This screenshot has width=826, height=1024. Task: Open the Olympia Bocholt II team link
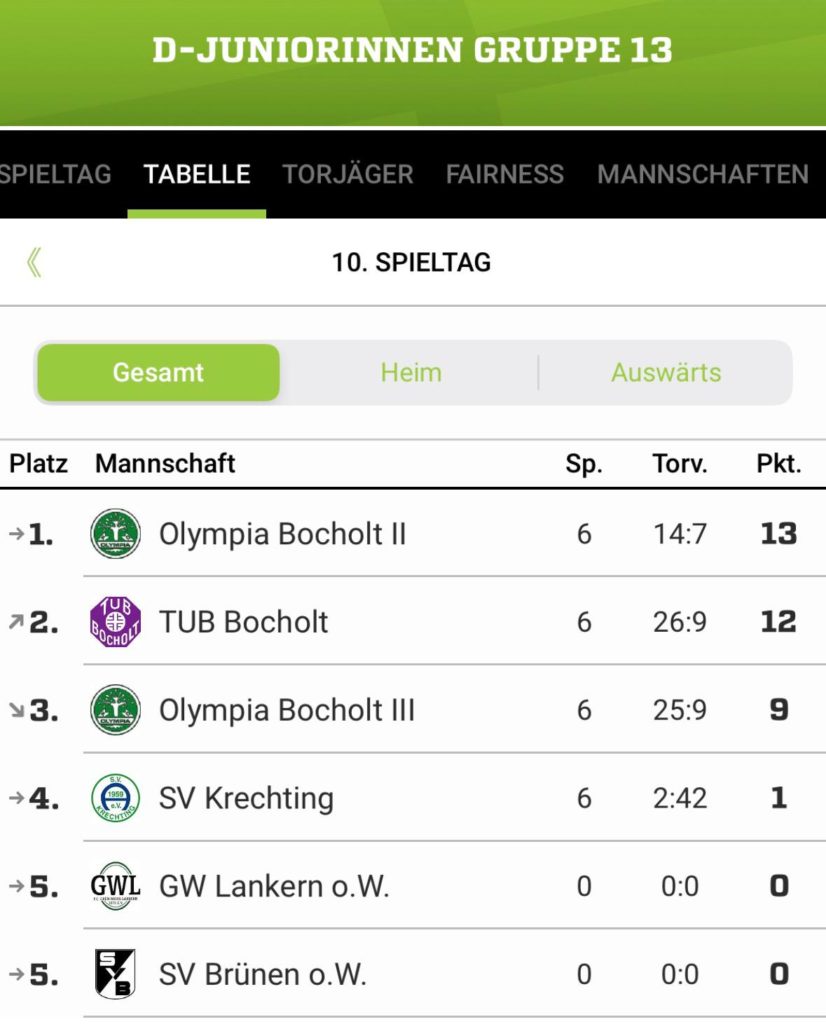click(x=283, y=534)
